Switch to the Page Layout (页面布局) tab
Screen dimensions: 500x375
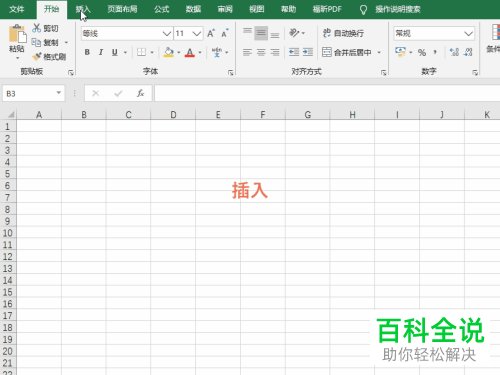click(122, 9)
